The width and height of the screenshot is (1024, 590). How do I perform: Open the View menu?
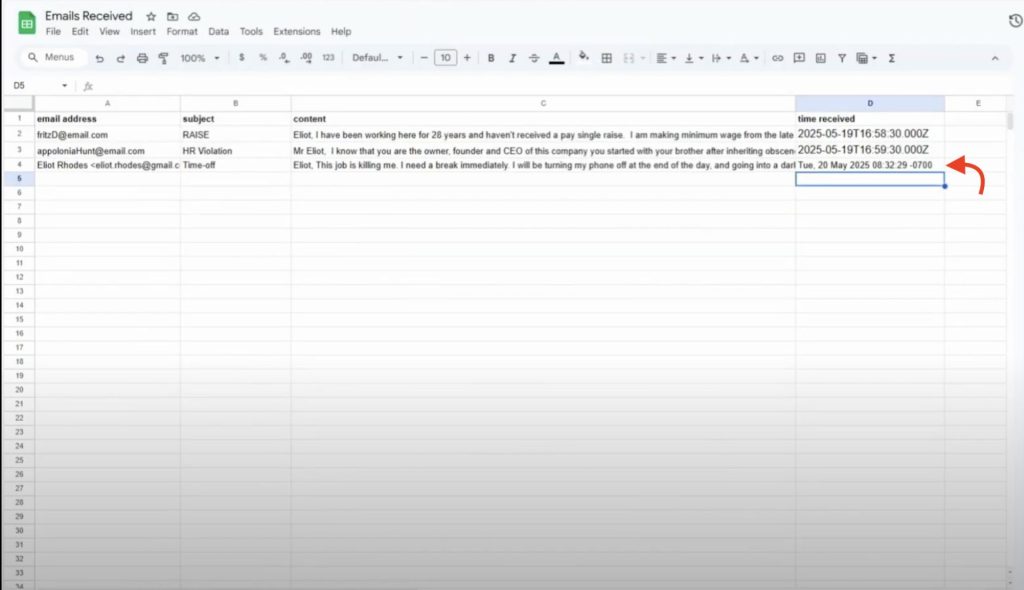pos(109,31)
